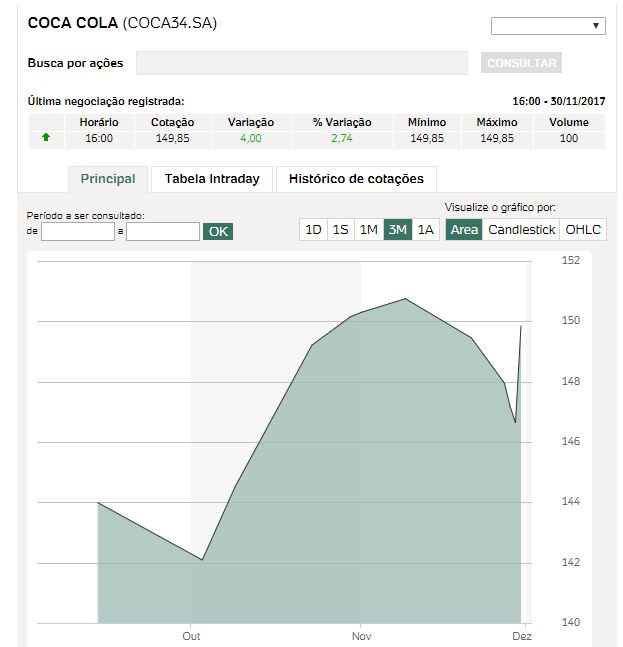
Task: Click the Horário value 16:00
Action: pos(99,138)
